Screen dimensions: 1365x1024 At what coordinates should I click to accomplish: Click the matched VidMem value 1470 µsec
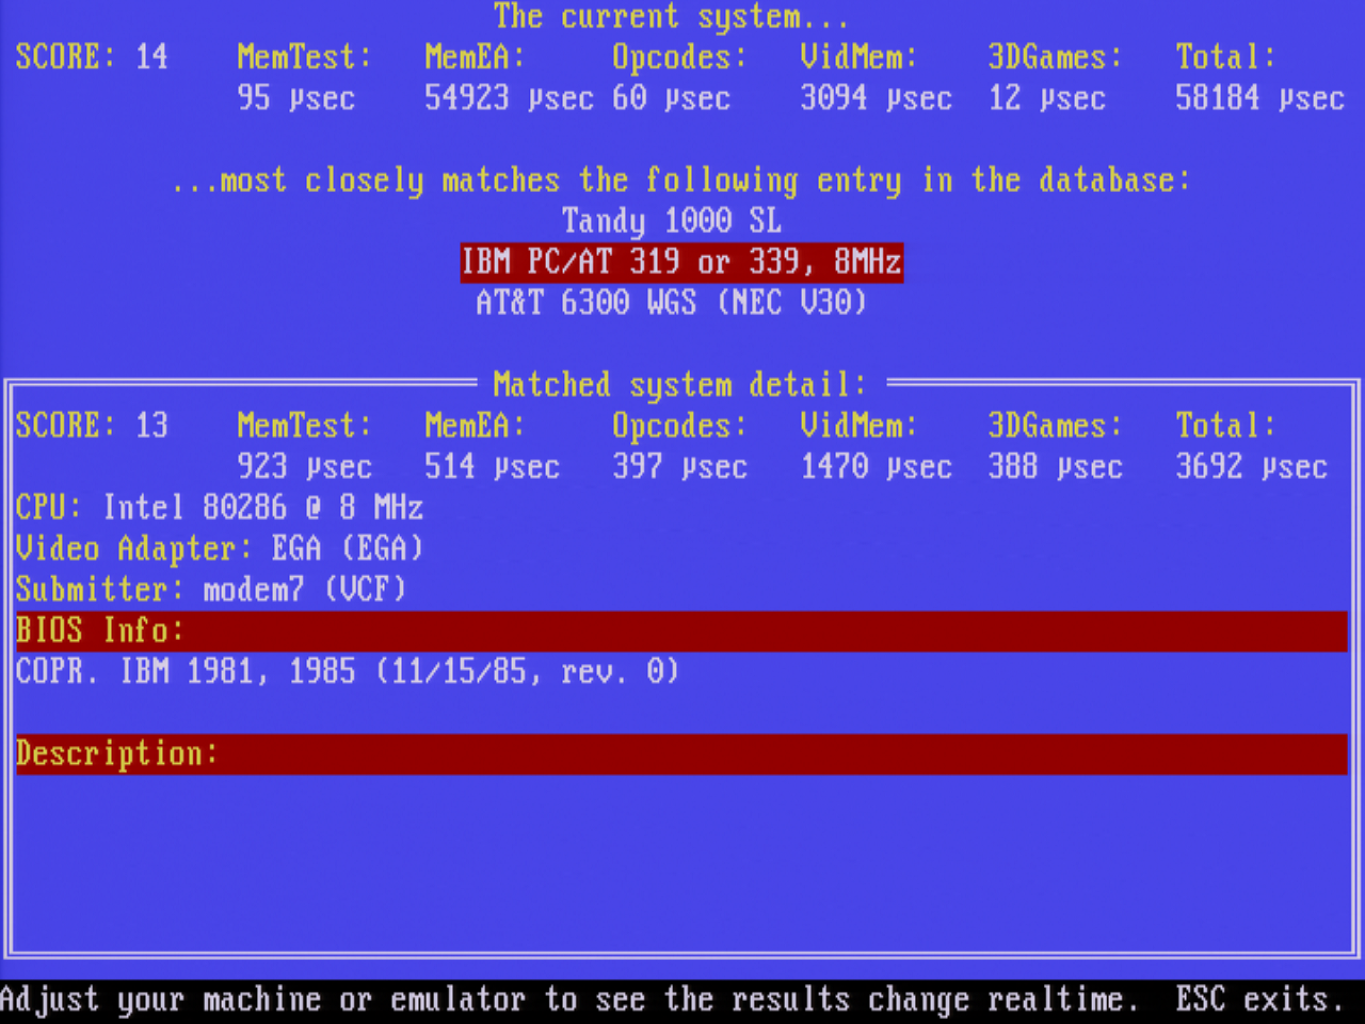click(x=876, y=467)
